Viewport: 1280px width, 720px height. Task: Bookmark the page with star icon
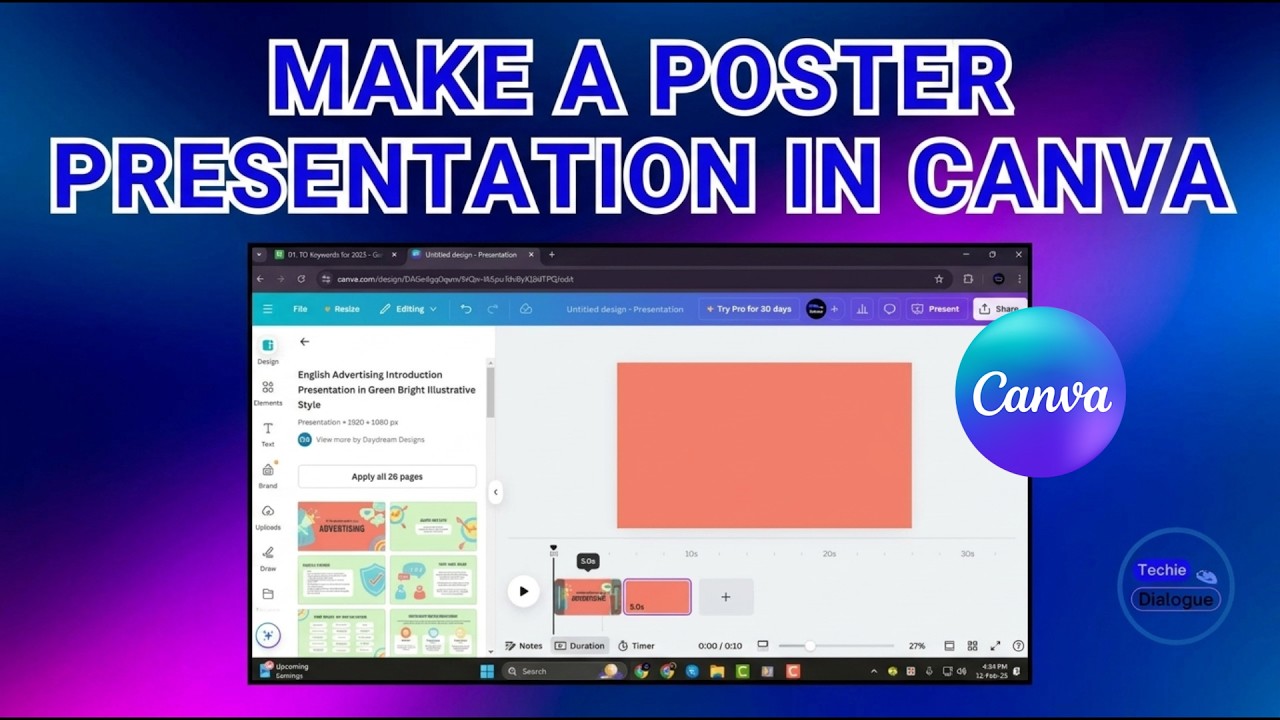tap(939, 279)
